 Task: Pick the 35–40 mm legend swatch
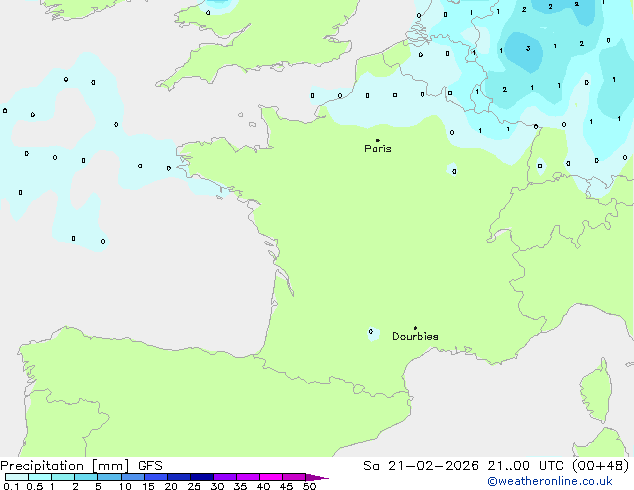248,477
